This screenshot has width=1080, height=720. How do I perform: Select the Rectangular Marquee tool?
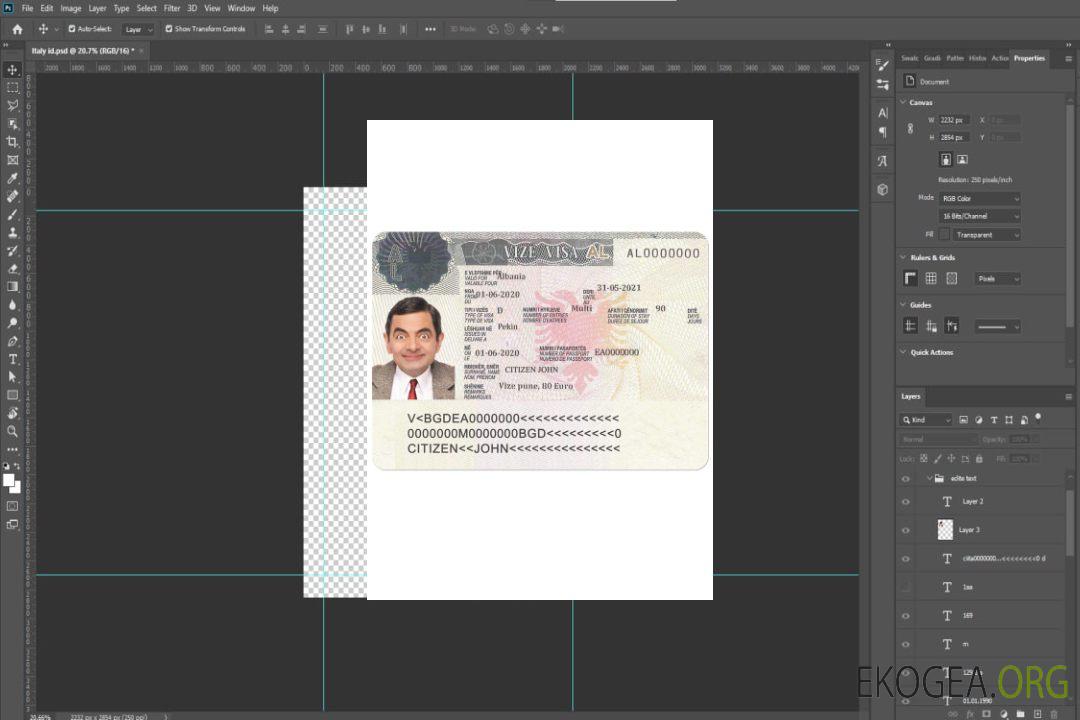coord(12,88)
